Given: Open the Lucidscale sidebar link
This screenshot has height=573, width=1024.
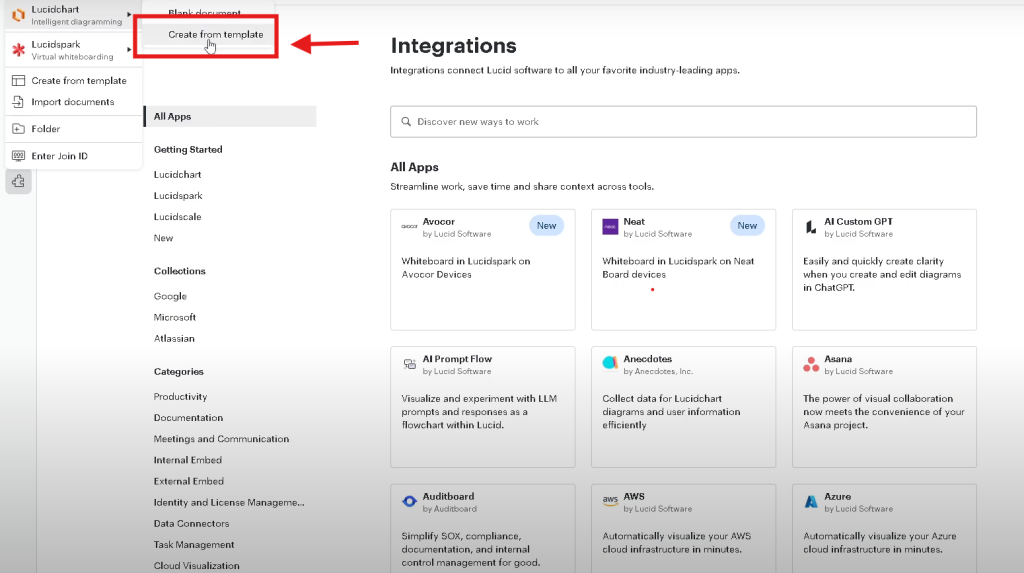Looking at the screenshot, I should point(178,217).
